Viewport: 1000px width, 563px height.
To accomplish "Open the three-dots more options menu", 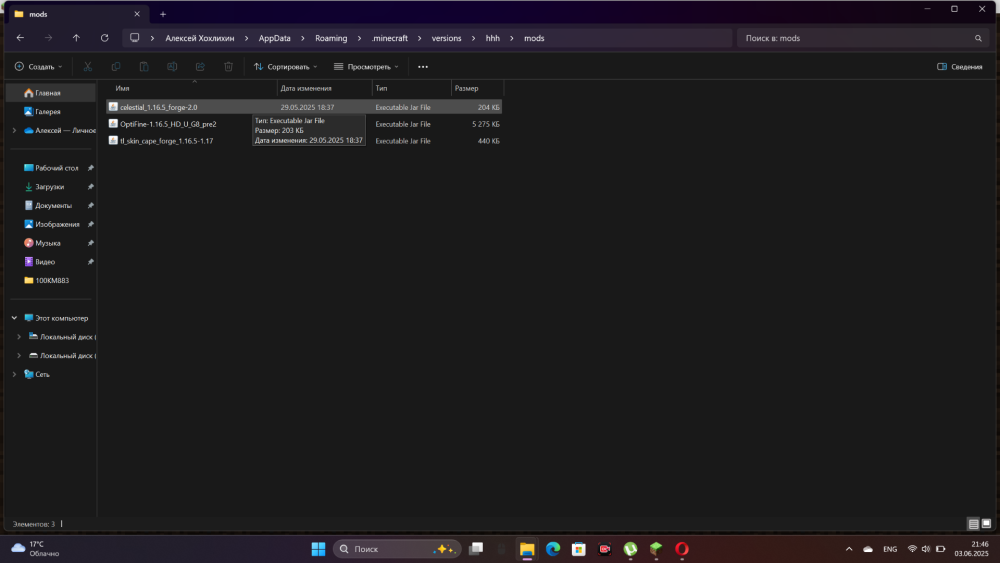I will pos(423,66).
